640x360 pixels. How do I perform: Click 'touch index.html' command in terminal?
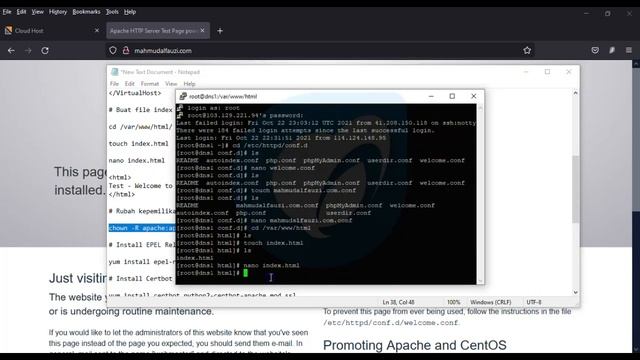pyautogui.click(x=273, y=243)
